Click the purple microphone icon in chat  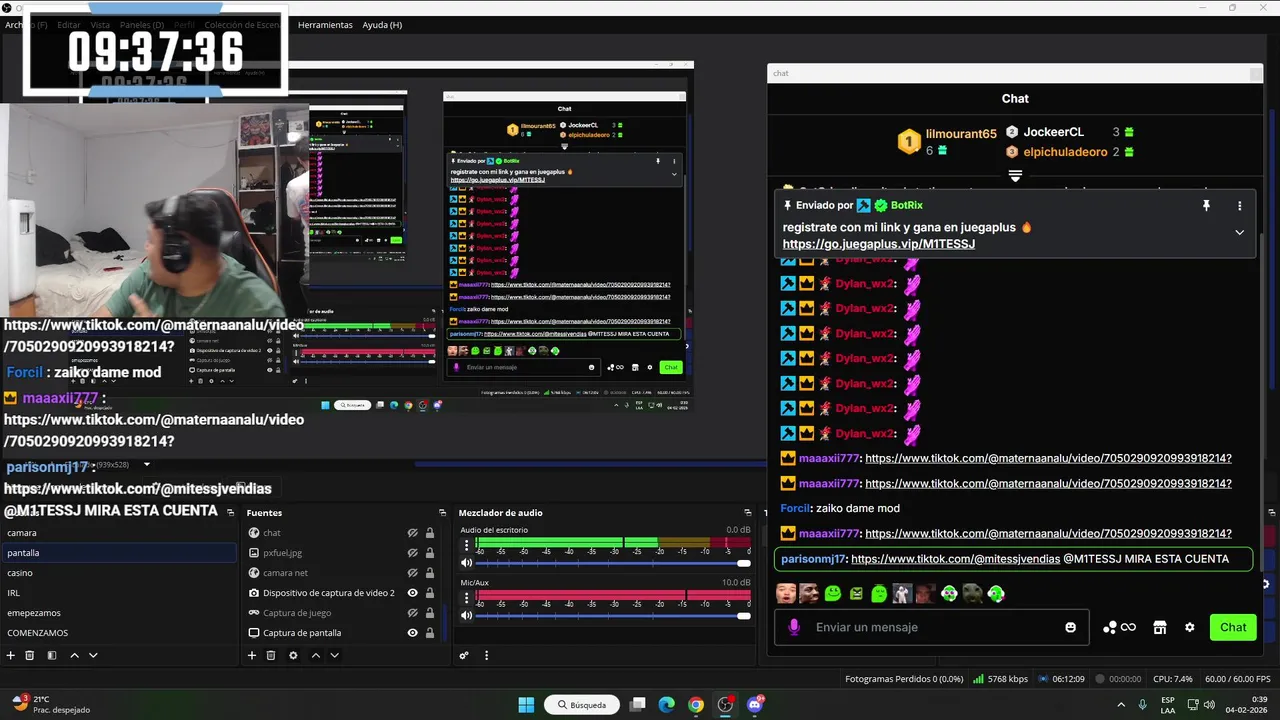pyautogui.click(x=794, y=627)
